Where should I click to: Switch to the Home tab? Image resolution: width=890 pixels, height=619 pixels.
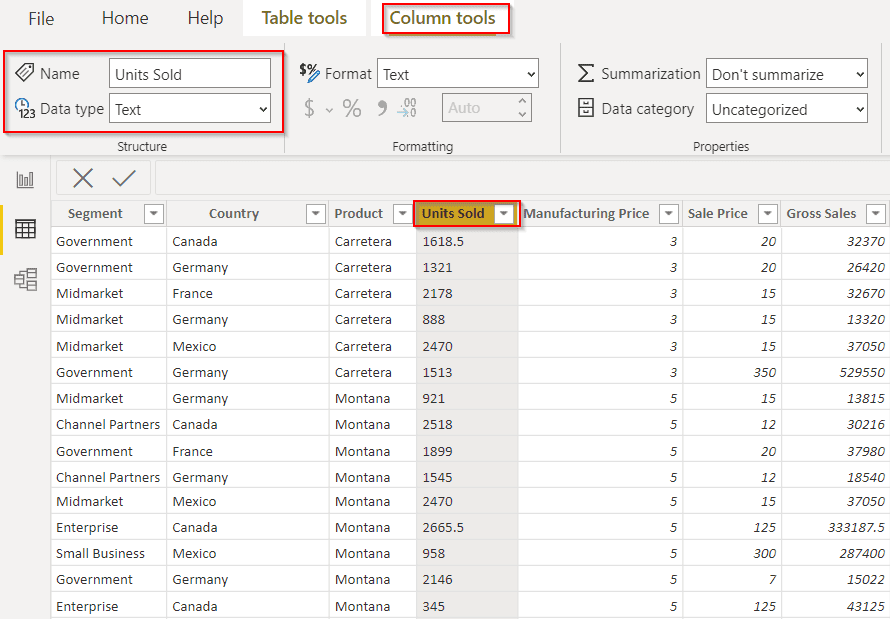click(x=125, y=18)
